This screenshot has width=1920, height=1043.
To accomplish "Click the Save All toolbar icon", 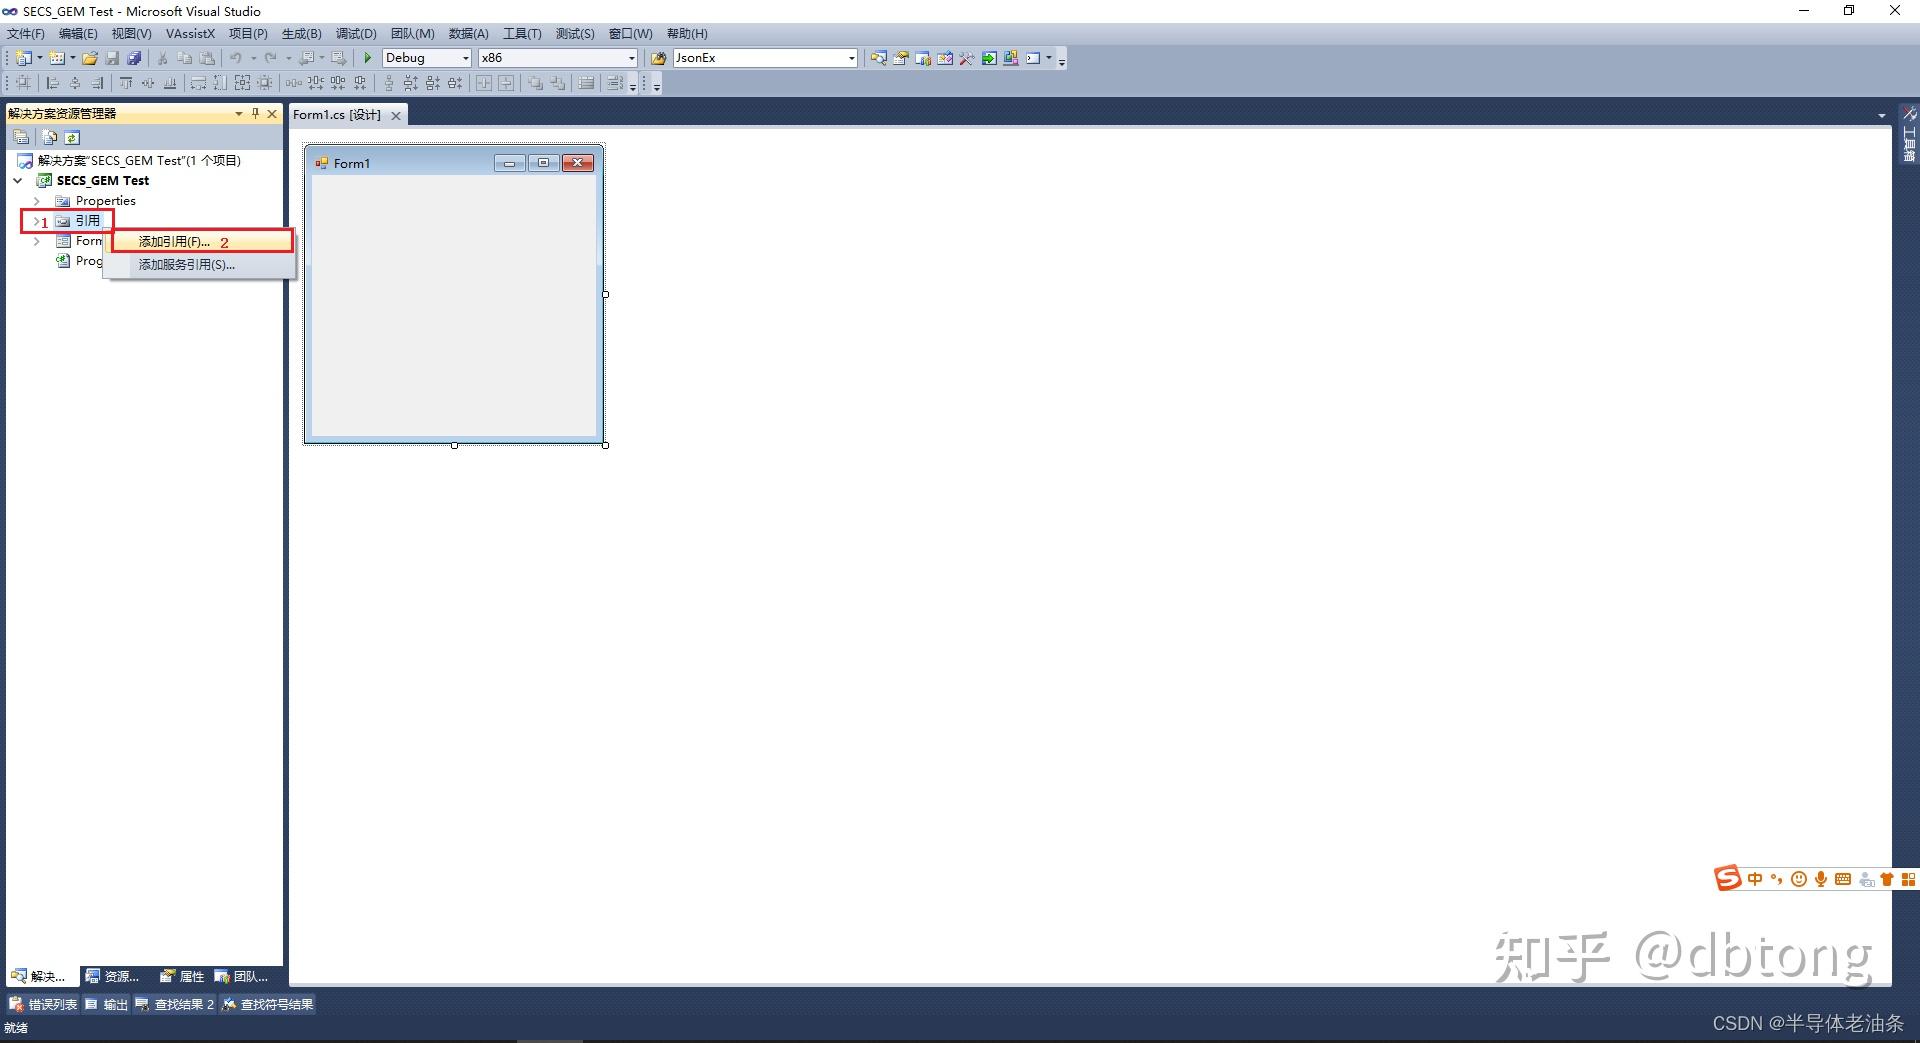I will [x=134, y=57].
